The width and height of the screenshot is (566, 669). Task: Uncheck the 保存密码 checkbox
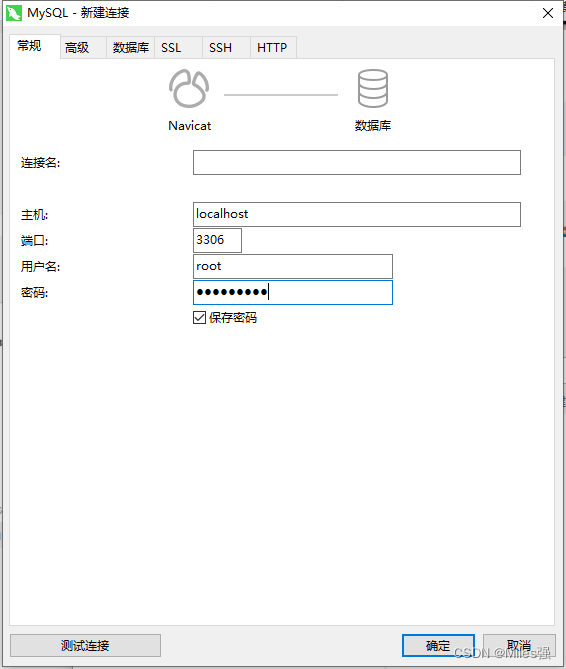coord(200,317)
